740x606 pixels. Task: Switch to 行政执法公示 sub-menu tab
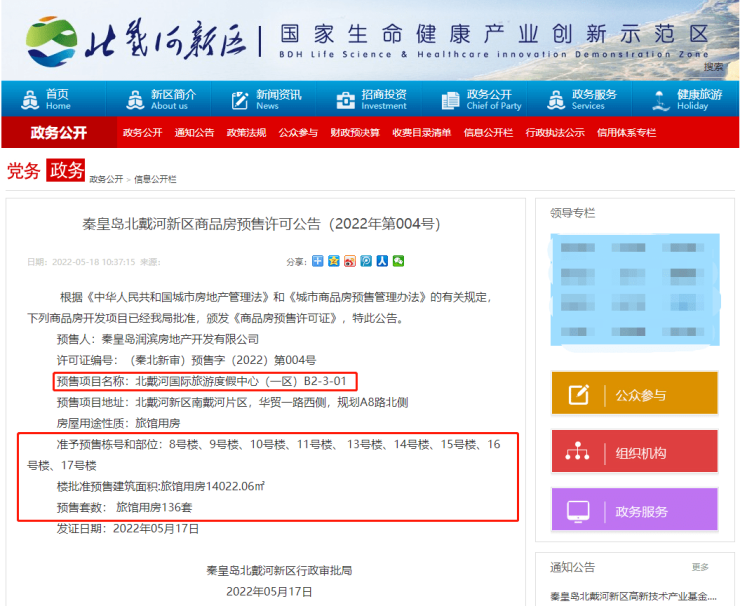[x=555, y=132]
